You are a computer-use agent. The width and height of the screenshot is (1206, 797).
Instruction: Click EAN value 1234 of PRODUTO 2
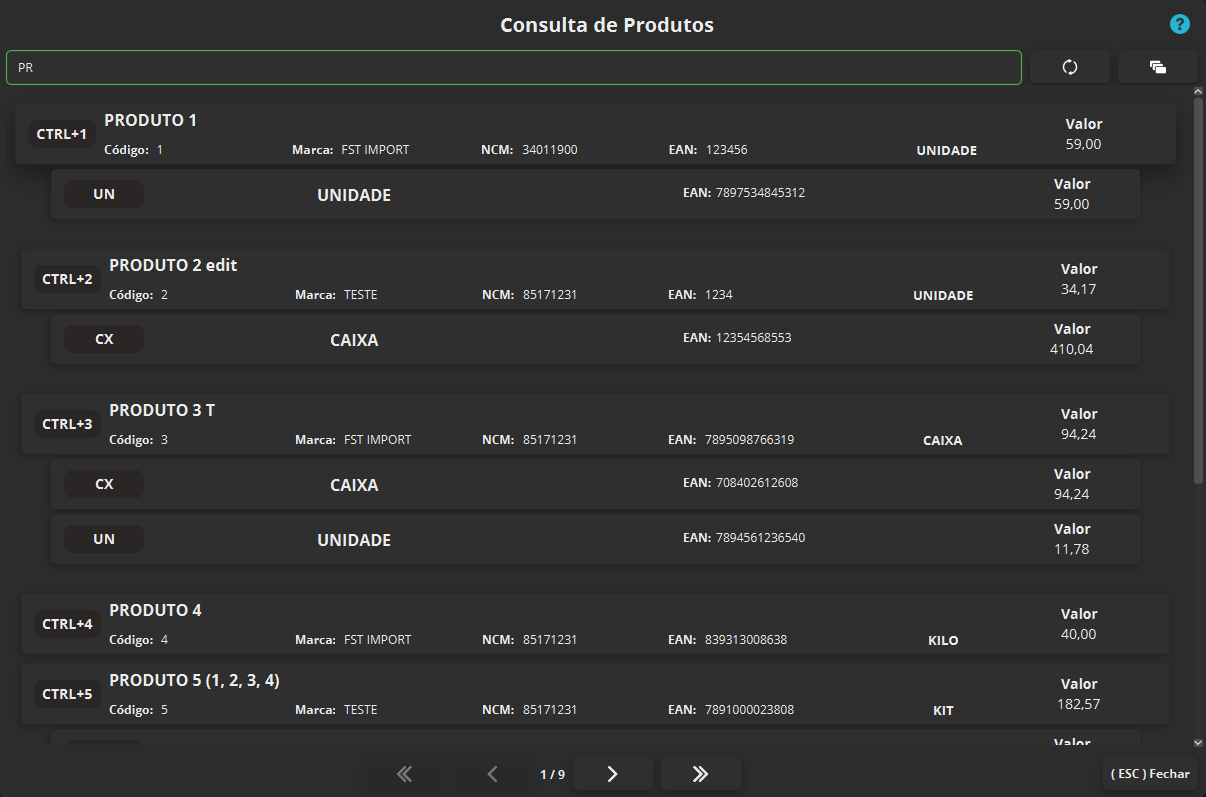point(719,295)
